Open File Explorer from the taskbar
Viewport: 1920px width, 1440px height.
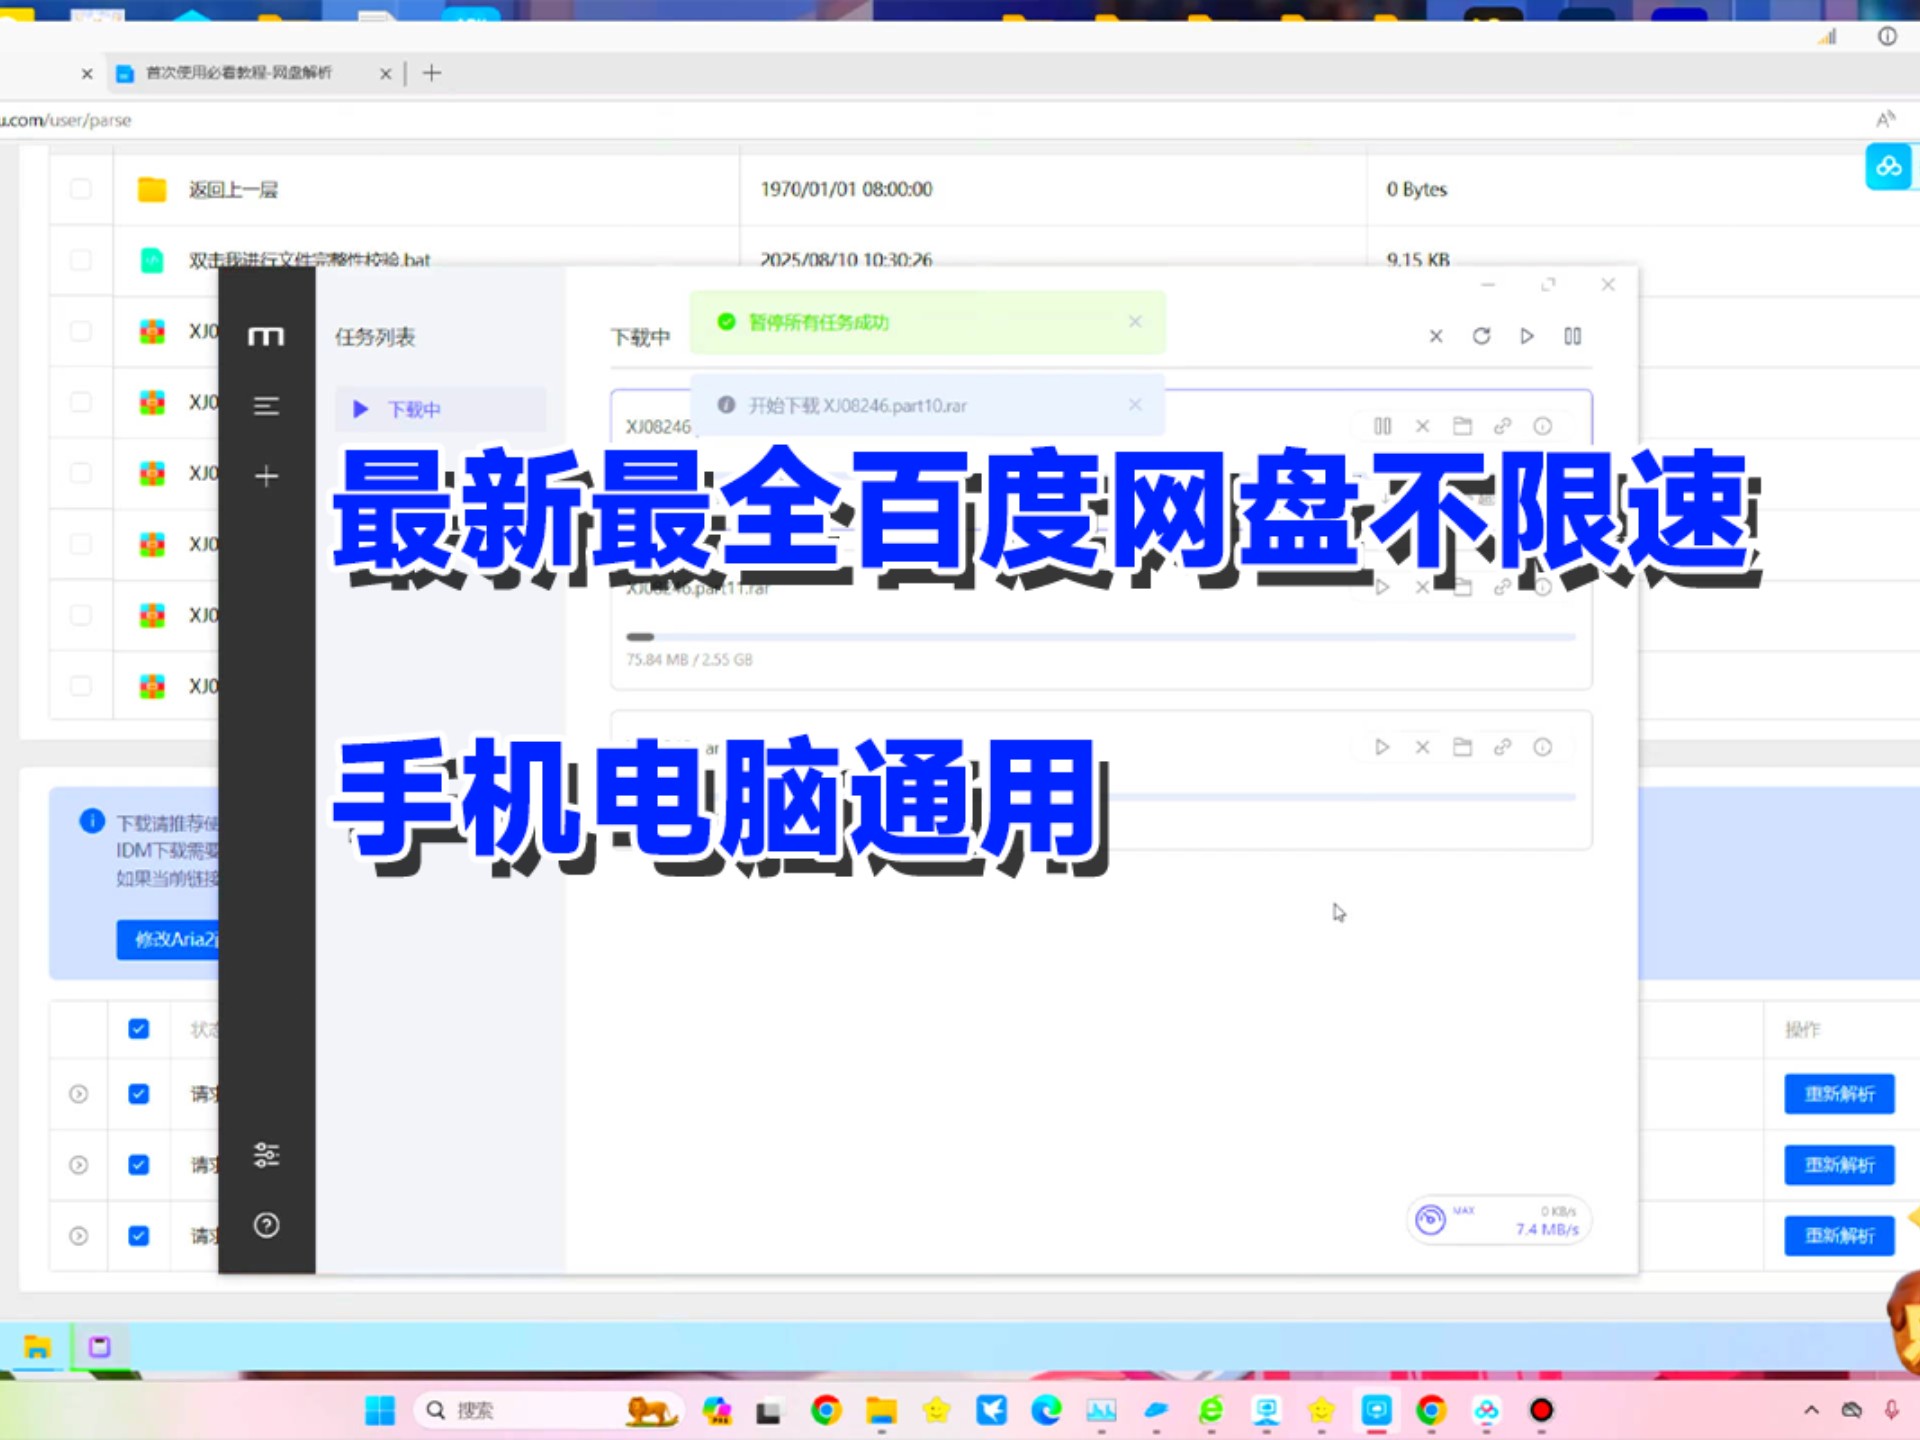881,1410
